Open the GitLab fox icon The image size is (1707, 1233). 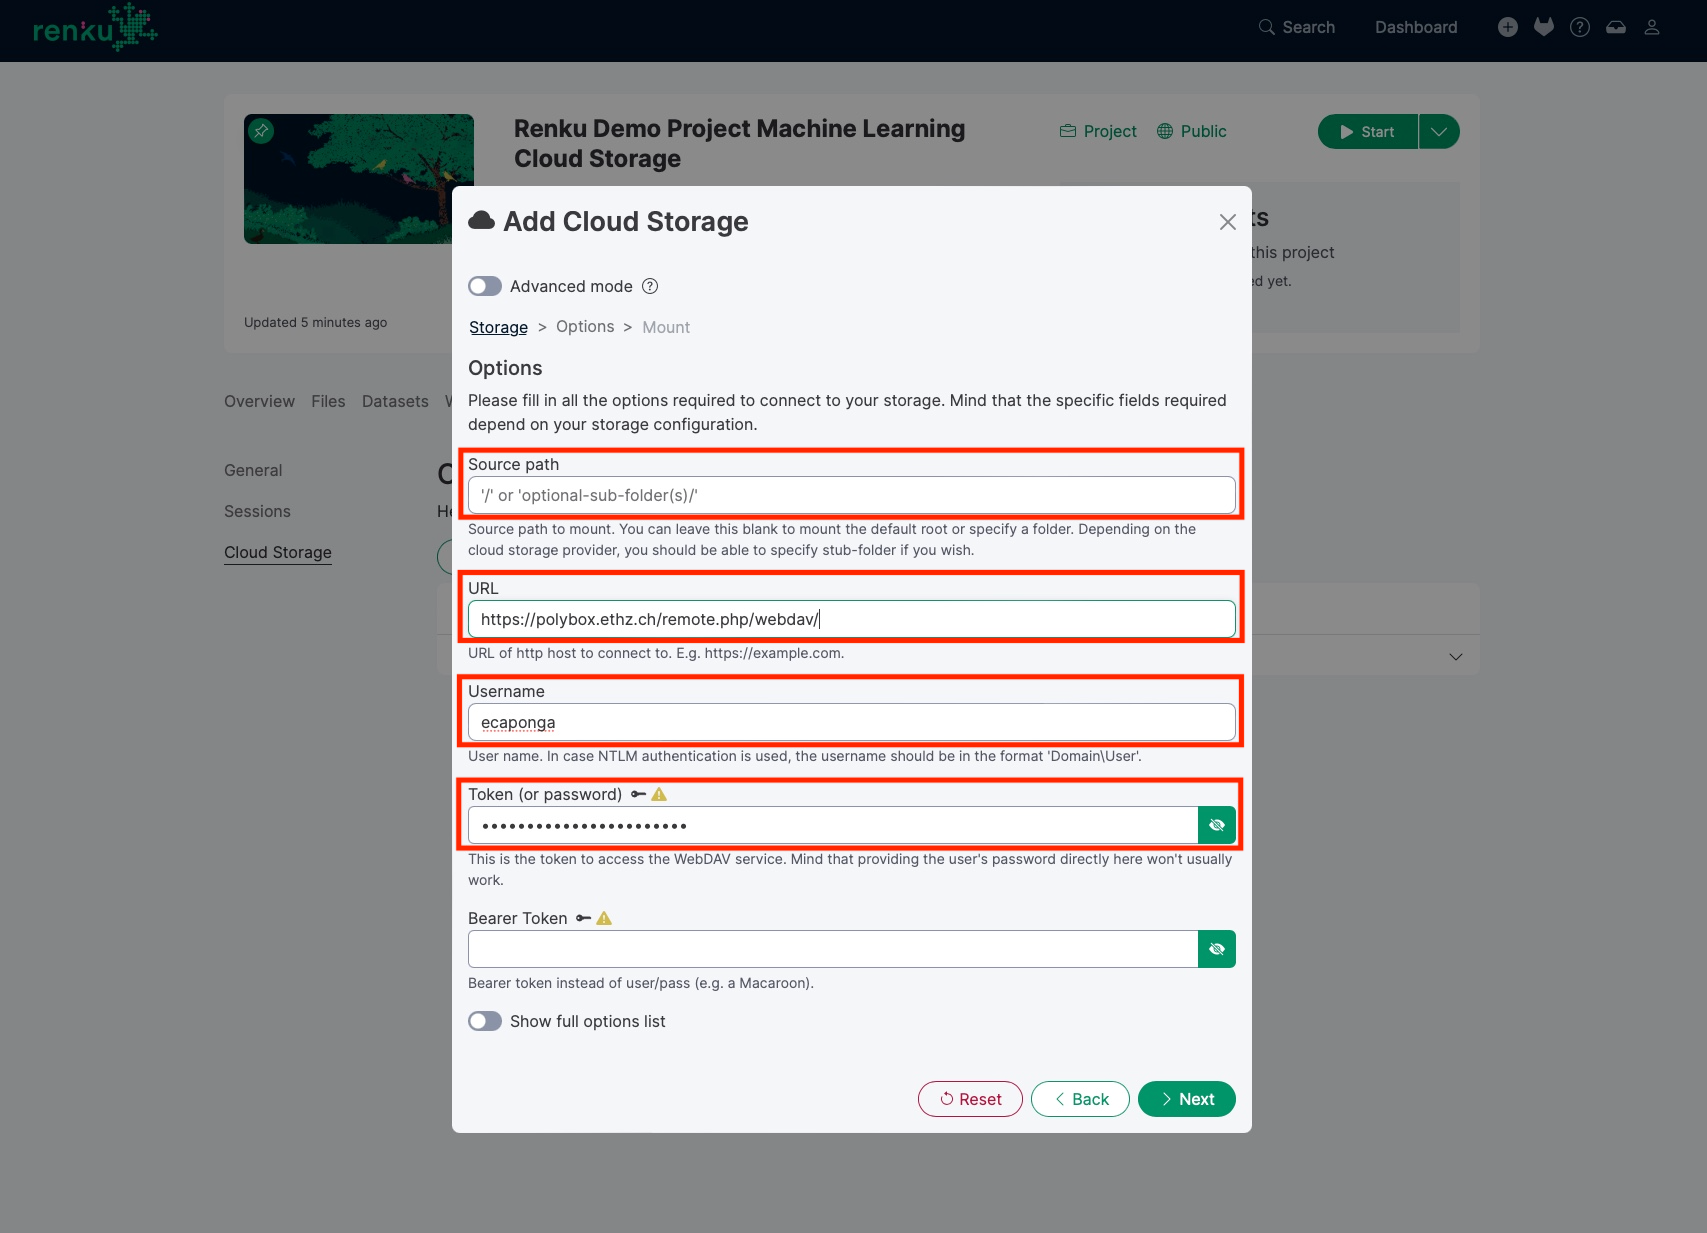[1544, 27]
